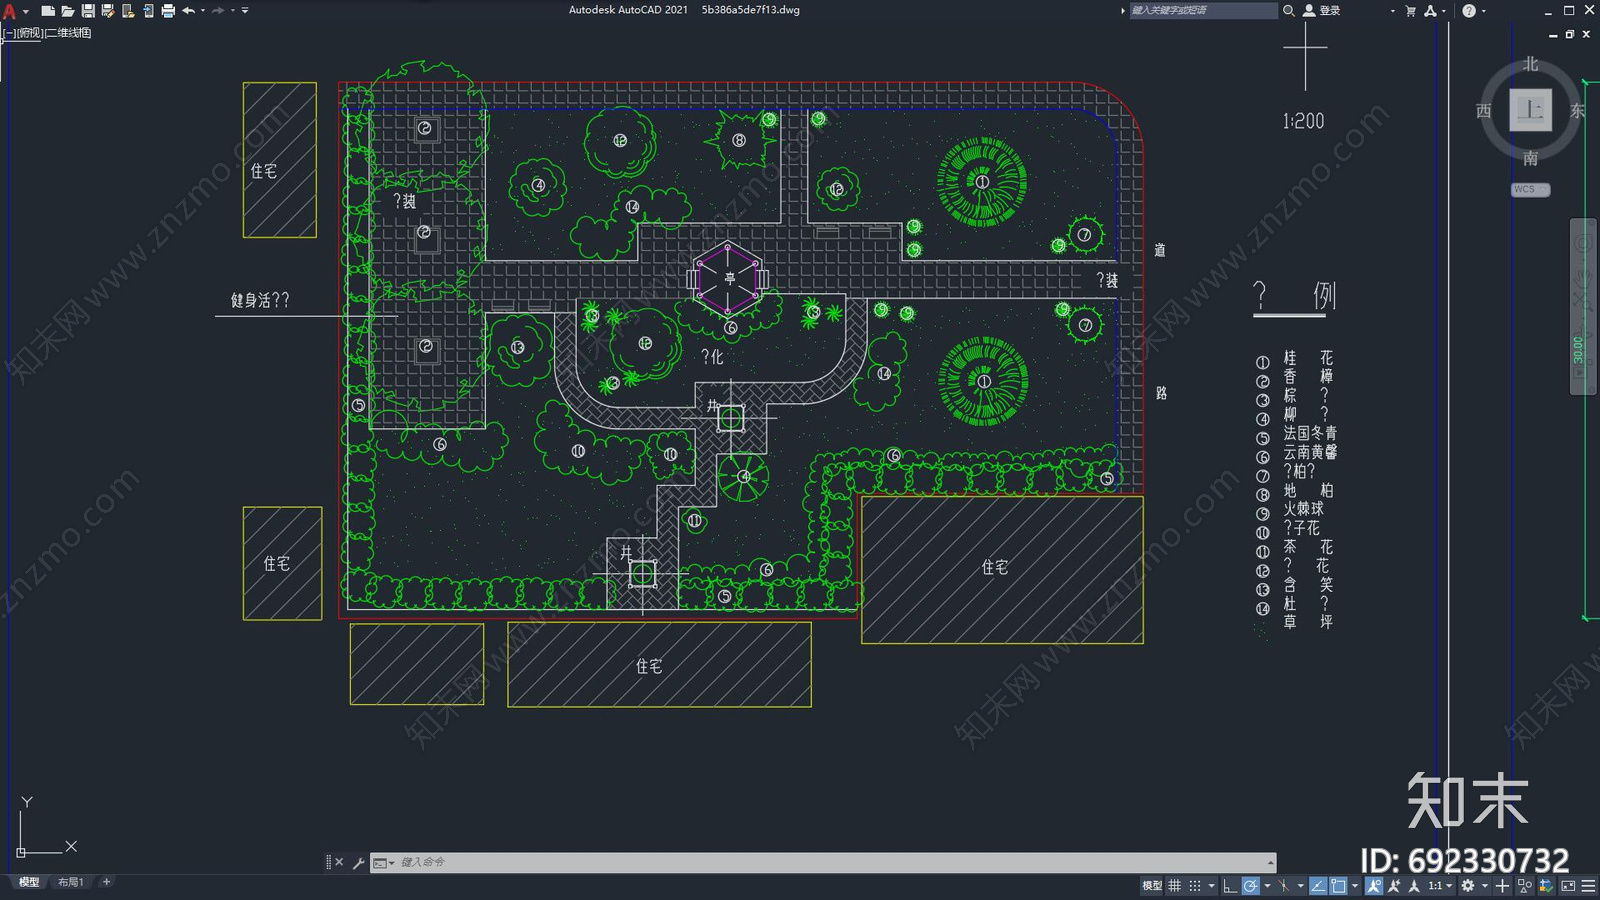Switch to the 模型 layout tab
Image resolution: width=1600 pixels, height=900 pixels.
(29, 882)
